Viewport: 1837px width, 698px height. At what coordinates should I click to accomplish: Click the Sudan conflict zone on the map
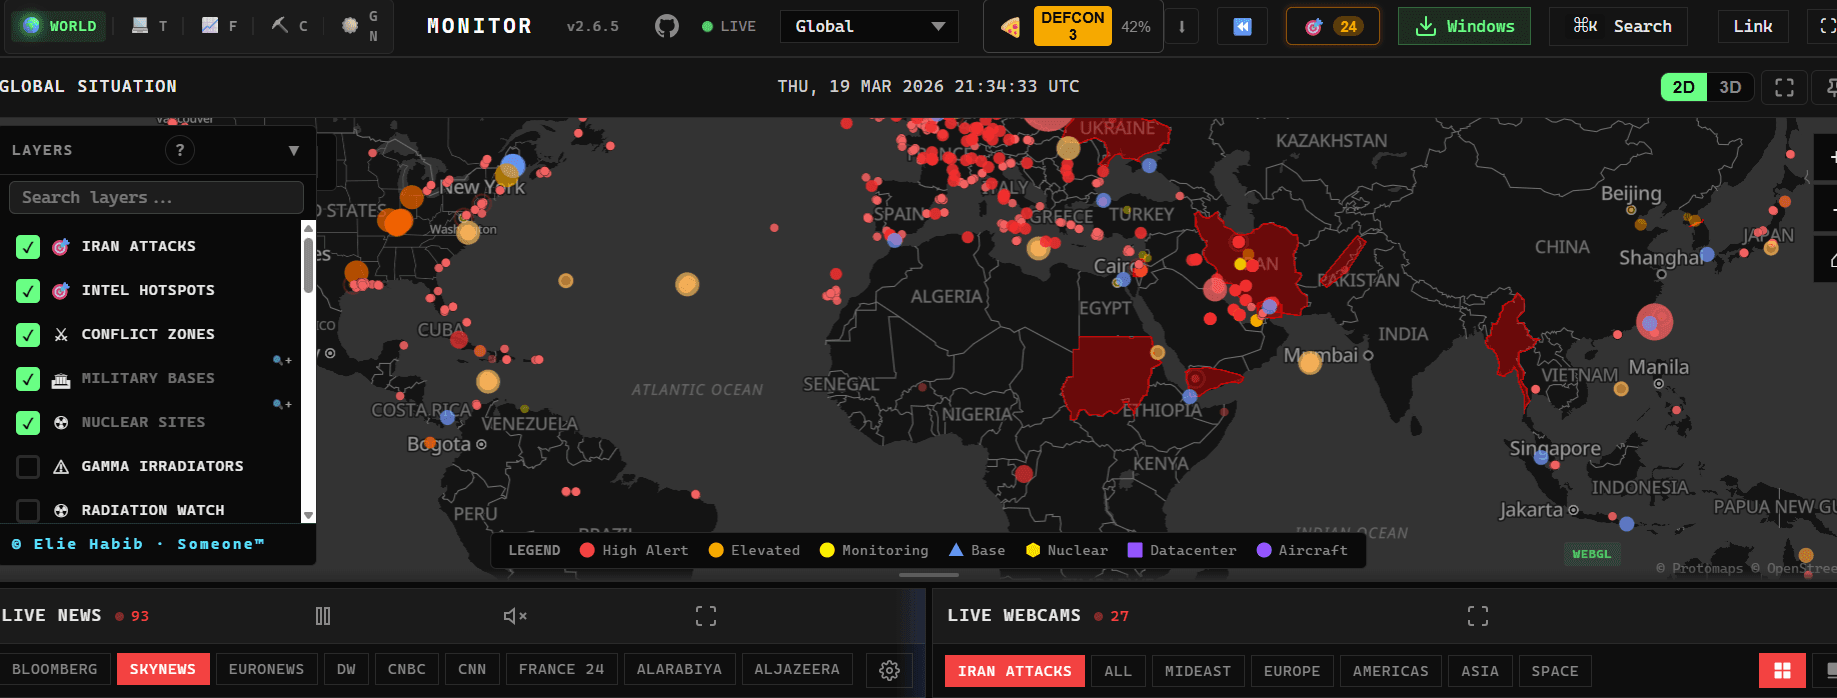tap(1112, 375)
